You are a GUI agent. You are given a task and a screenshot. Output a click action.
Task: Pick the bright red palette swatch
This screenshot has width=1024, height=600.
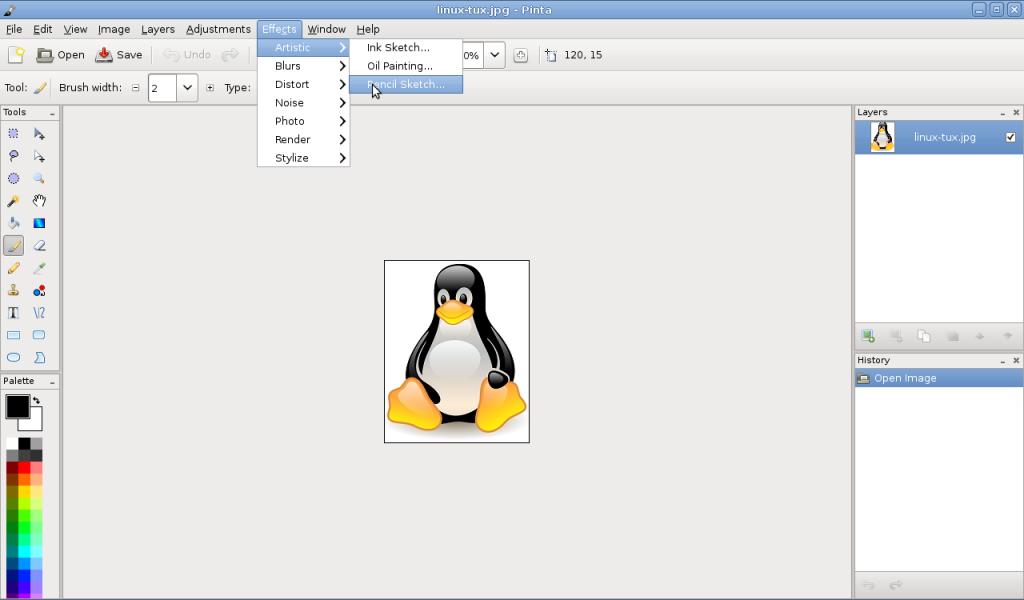coord(24,467)
